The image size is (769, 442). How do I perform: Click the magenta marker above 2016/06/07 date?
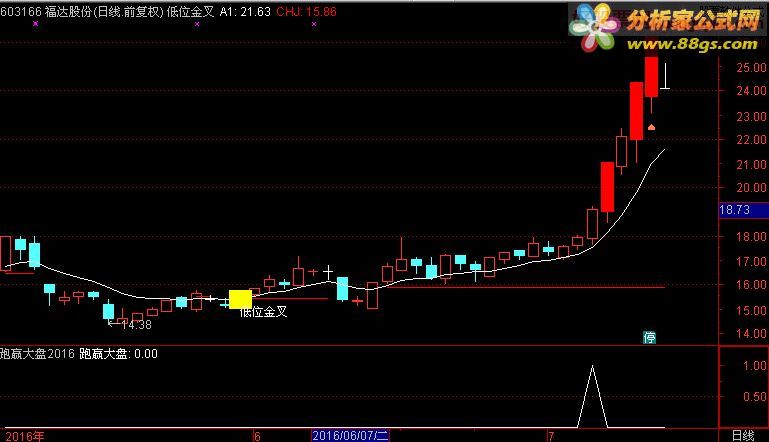(x=314, y=24)
